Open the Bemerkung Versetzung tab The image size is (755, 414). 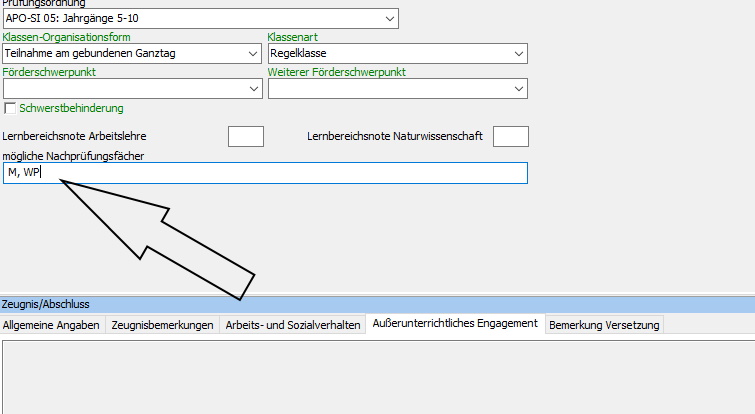coord(604,325)
